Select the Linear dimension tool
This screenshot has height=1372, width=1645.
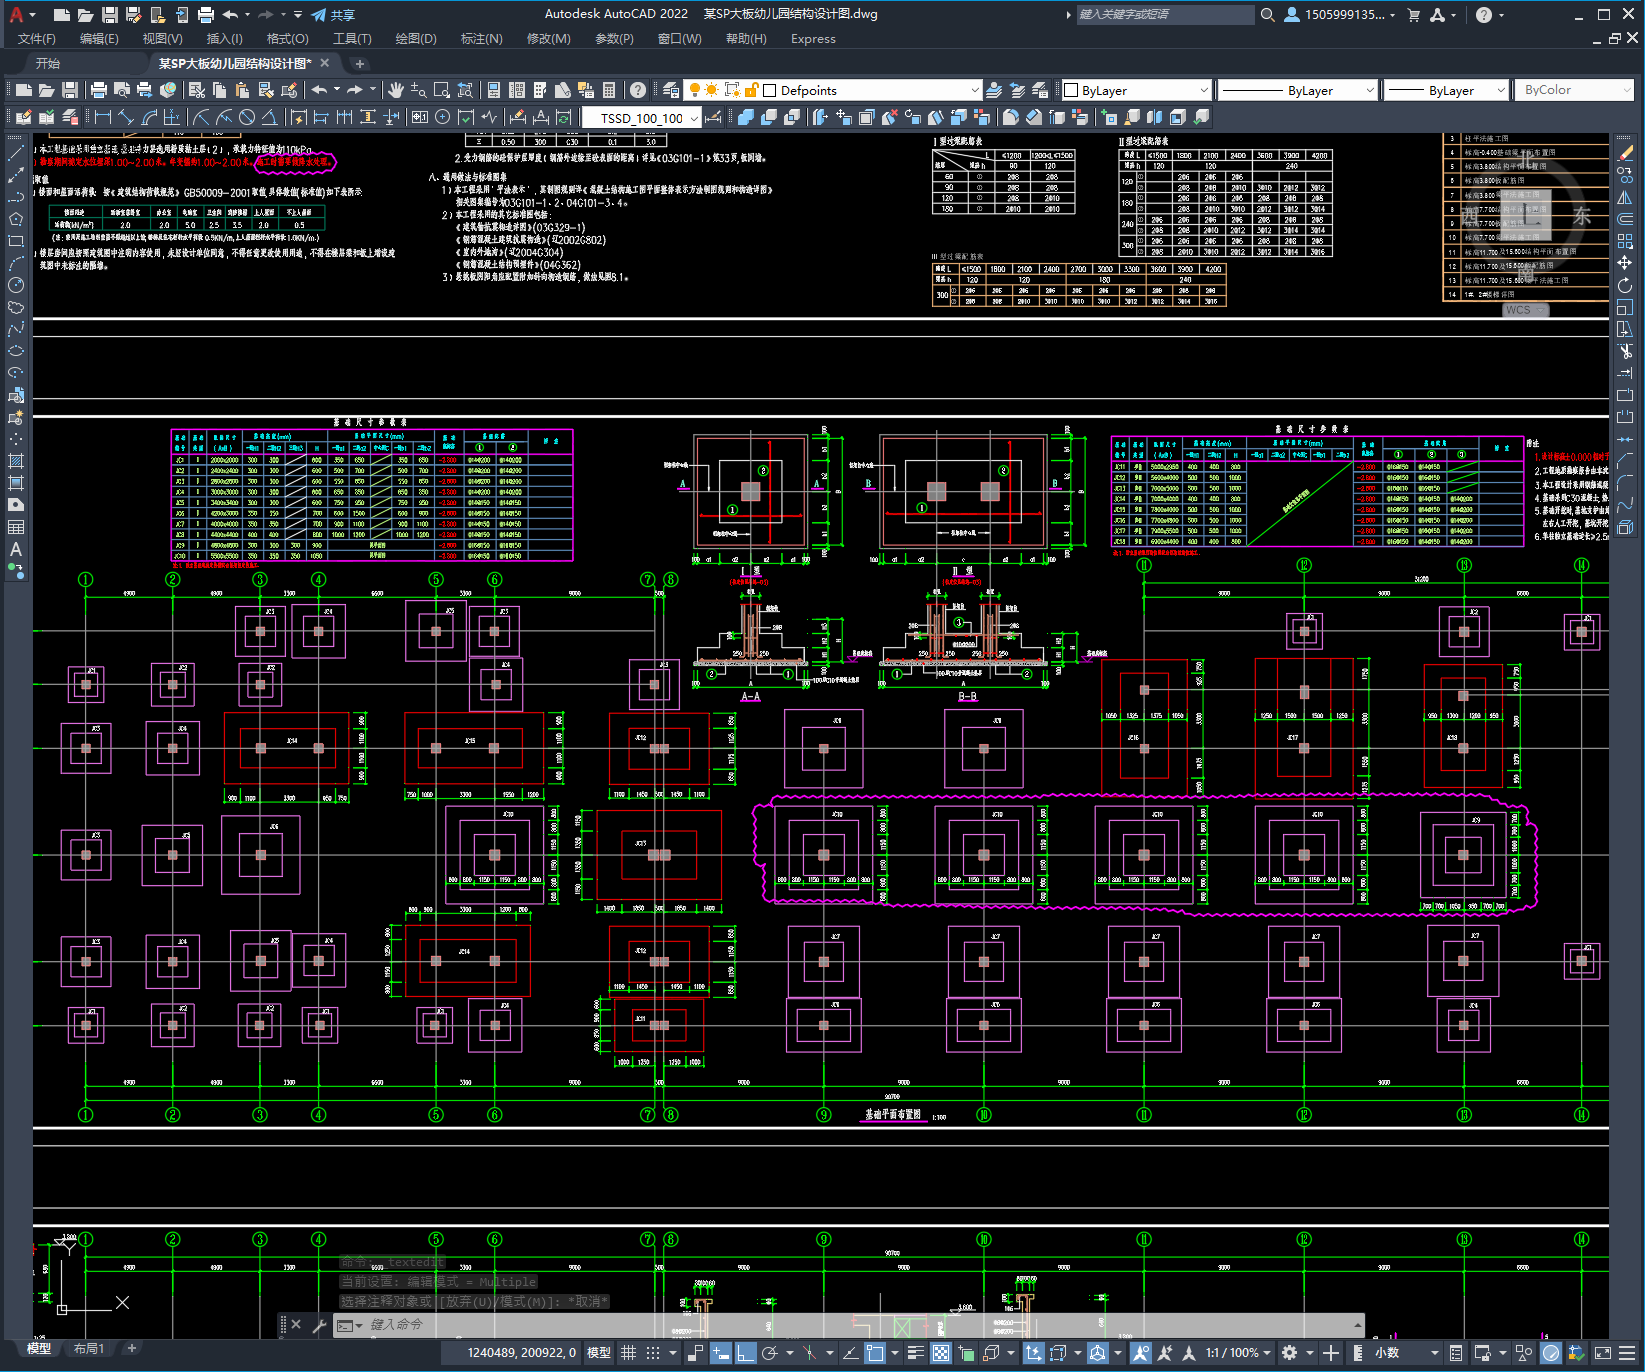[103, 117]
